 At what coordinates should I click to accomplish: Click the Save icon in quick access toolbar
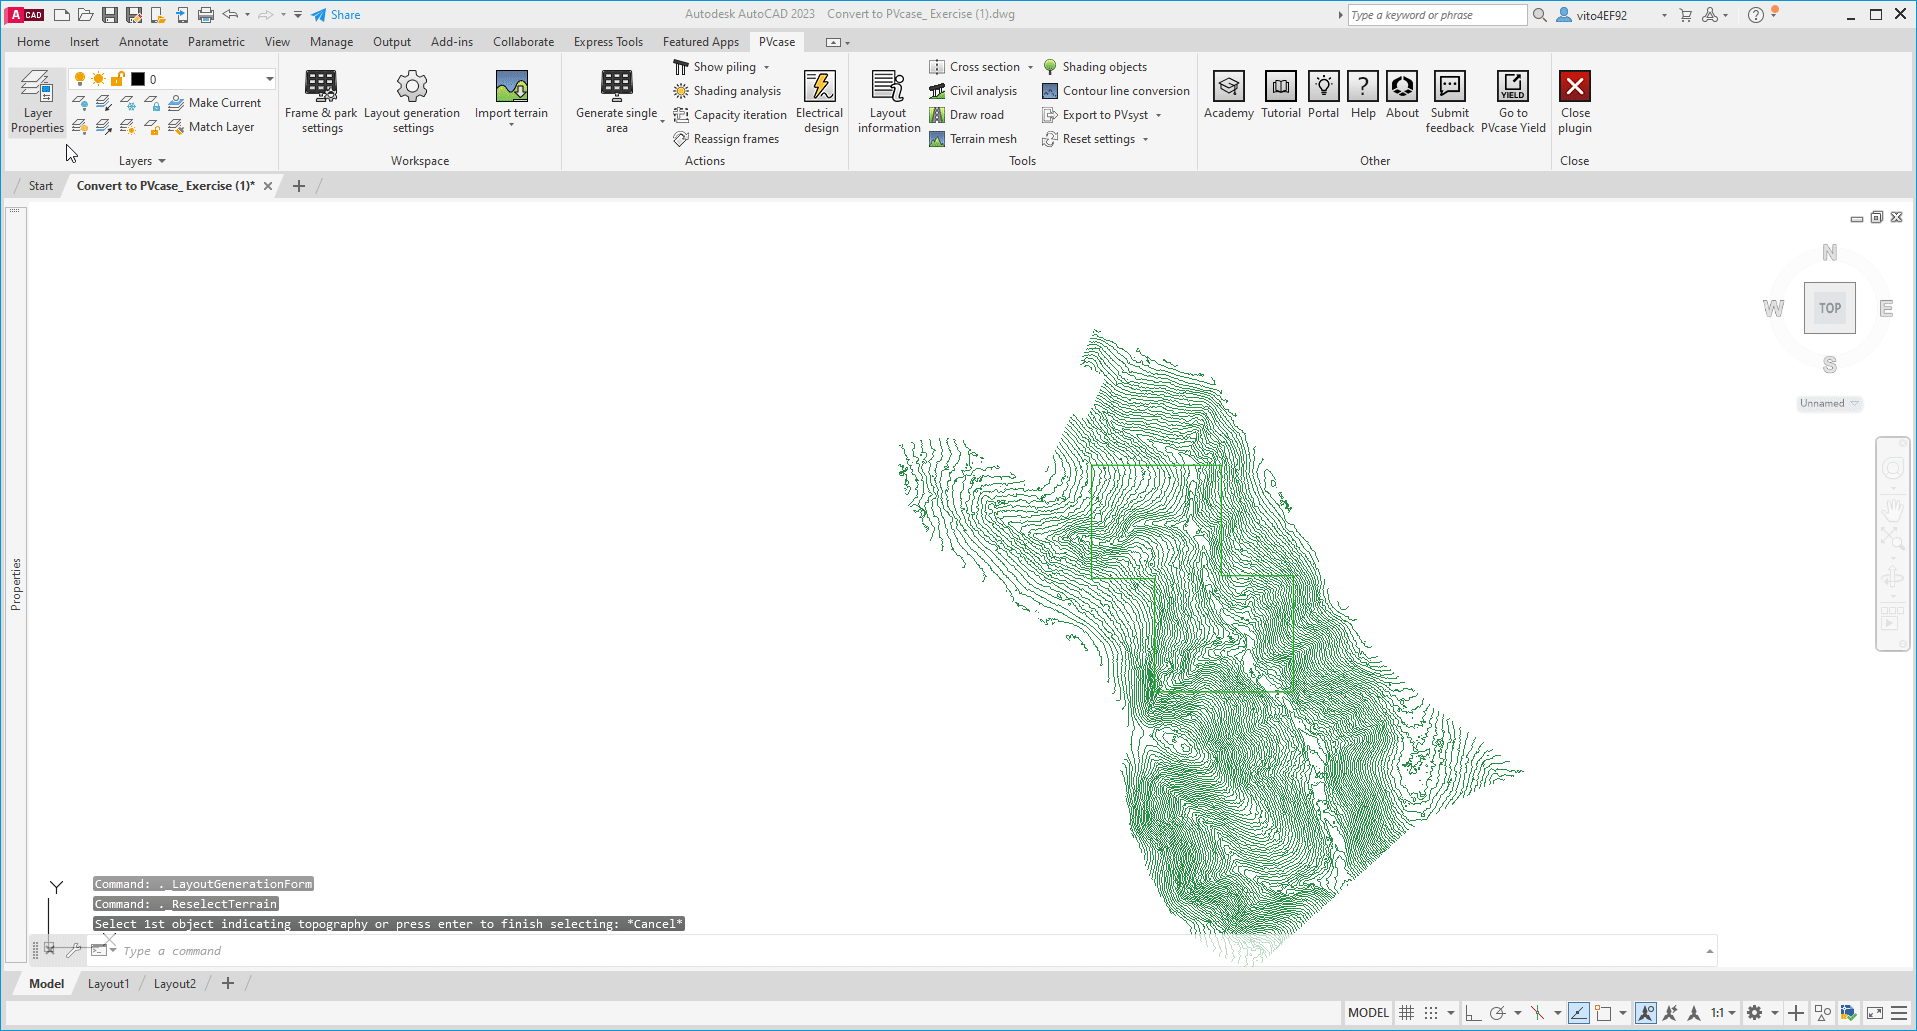(x=110, y=15)
